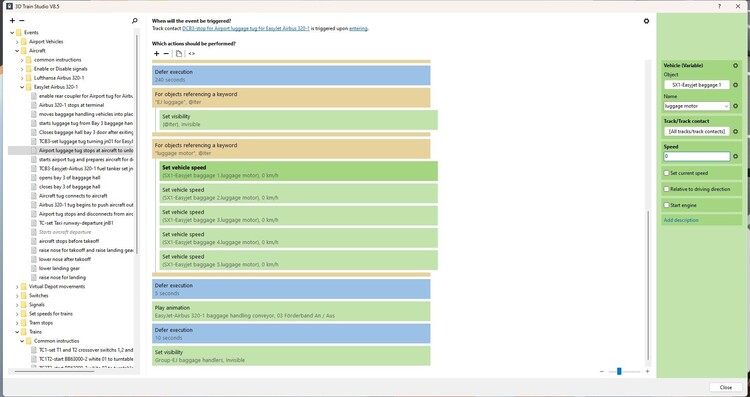
Task: Click the add action plus icon
Action: (156, 54)
